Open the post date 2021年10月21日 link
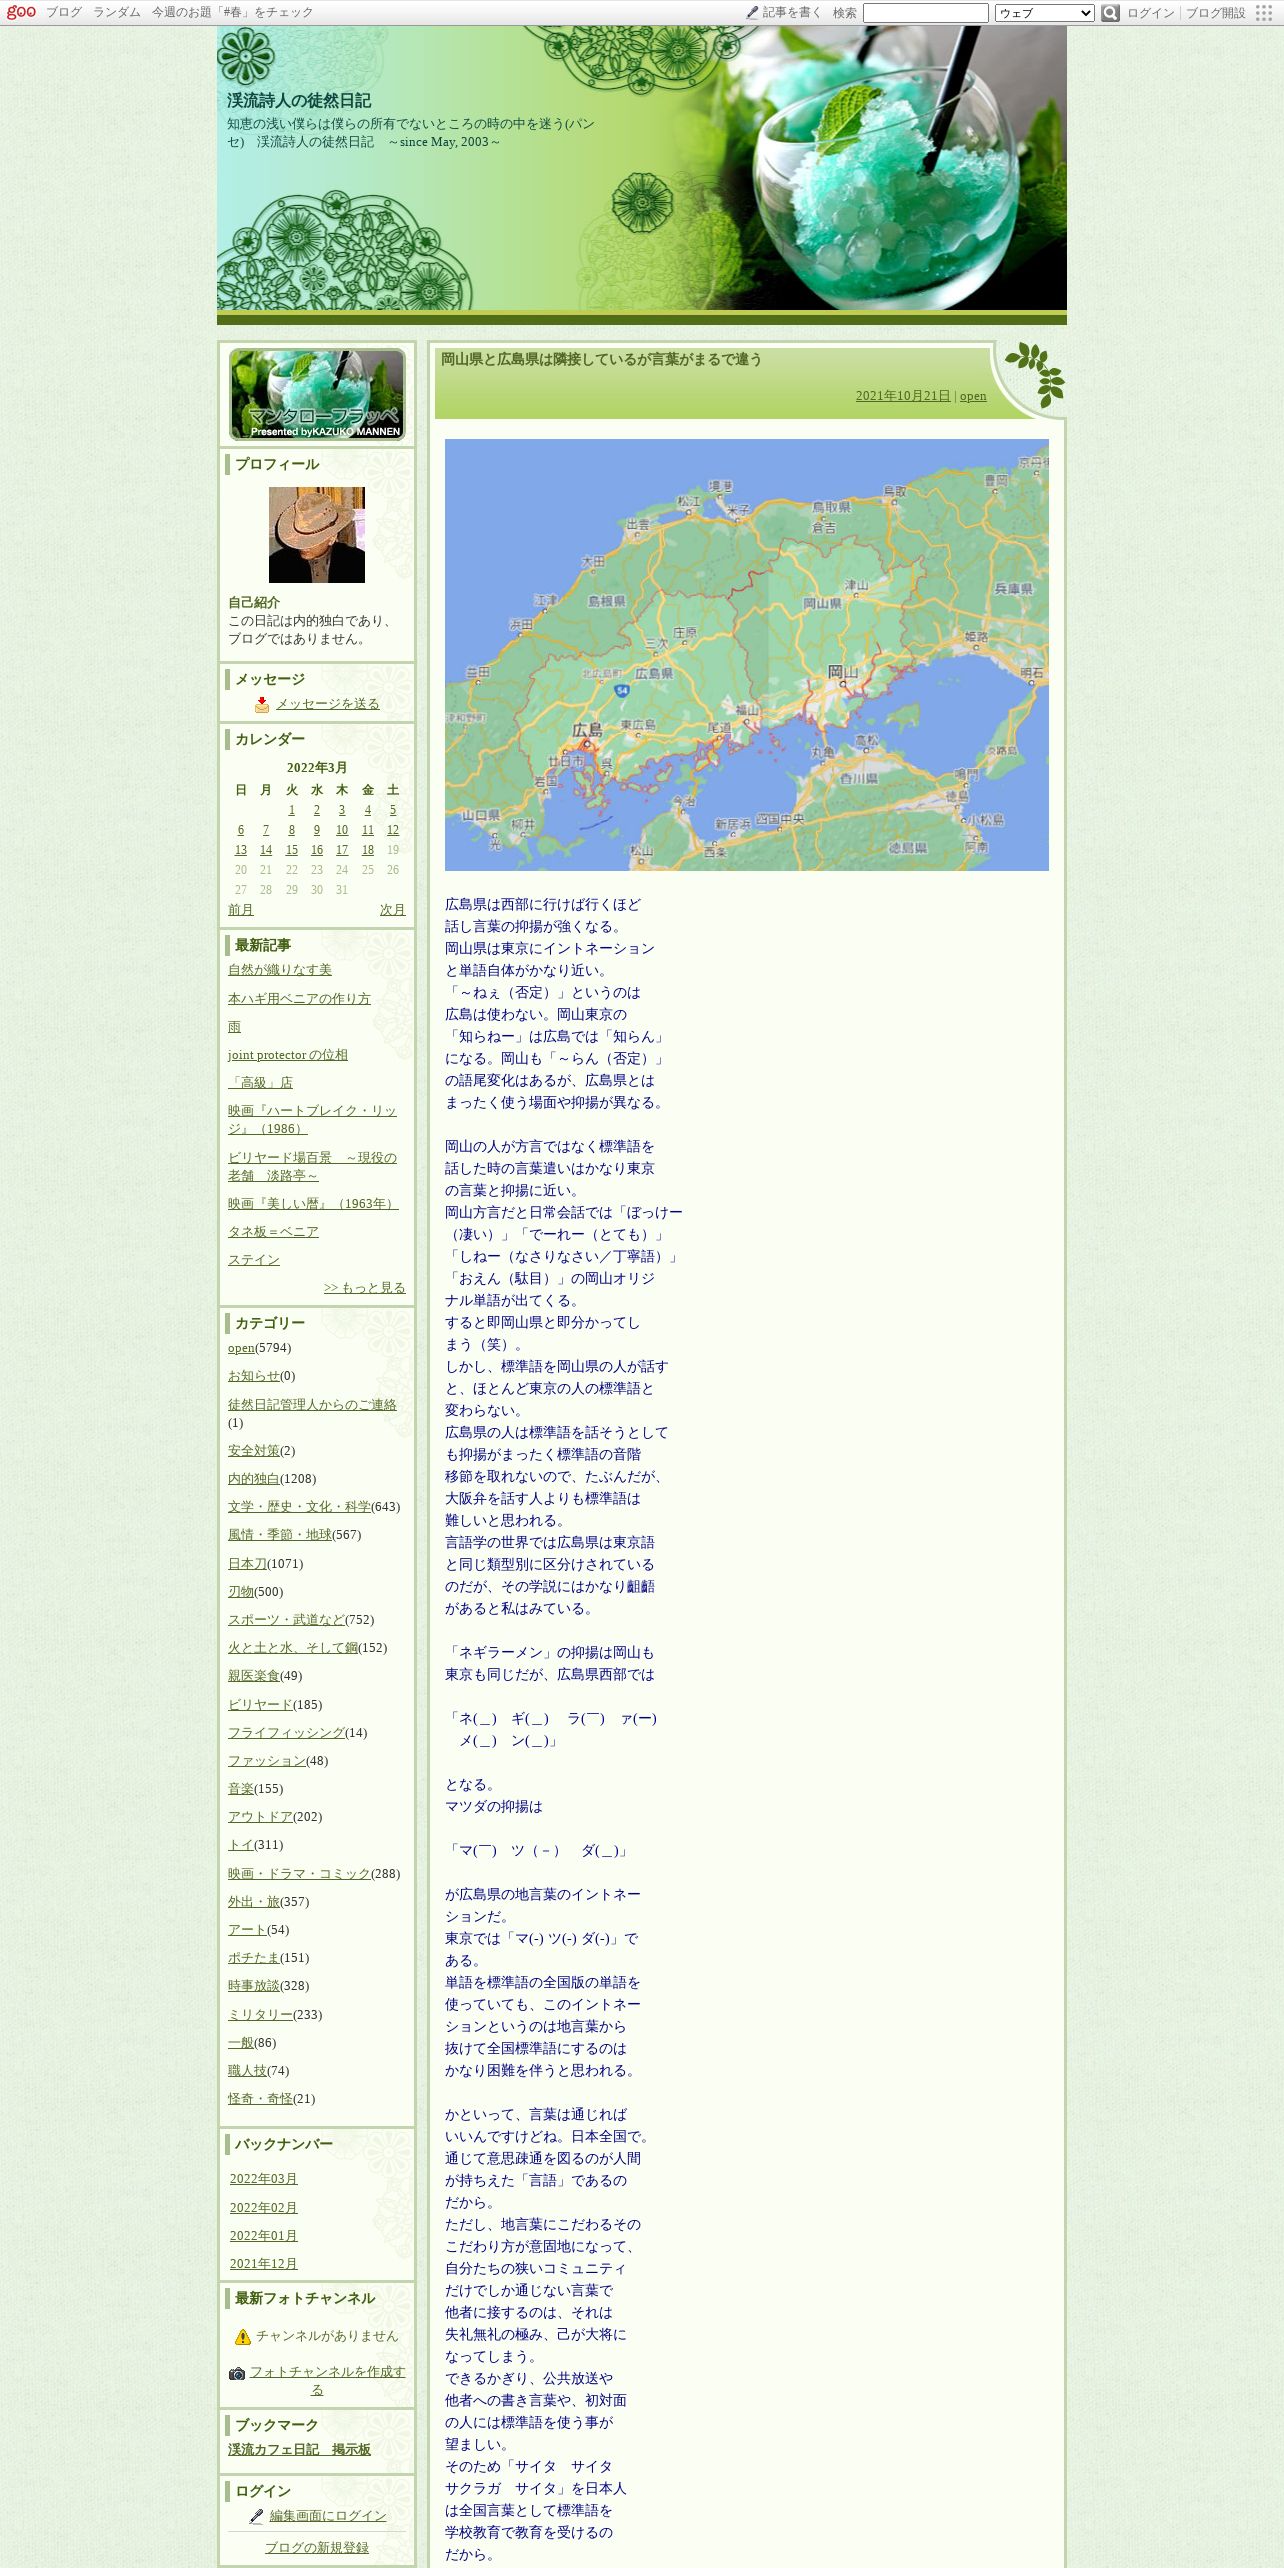The image size is (1284, 2568). point(903,396)
